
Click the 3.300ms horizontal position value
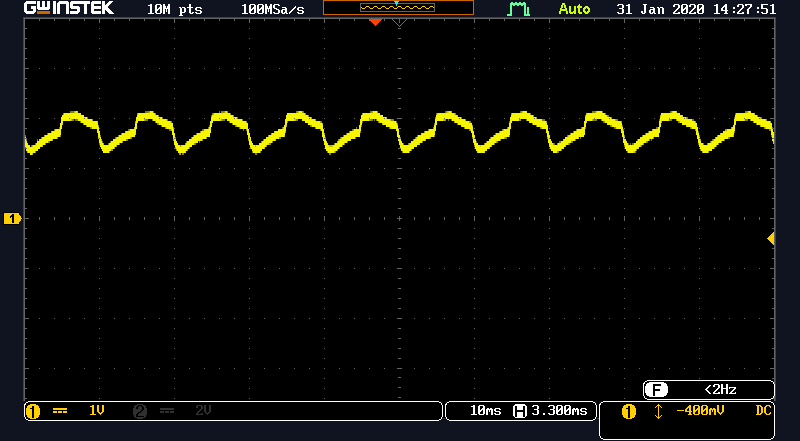pos(562,411)
